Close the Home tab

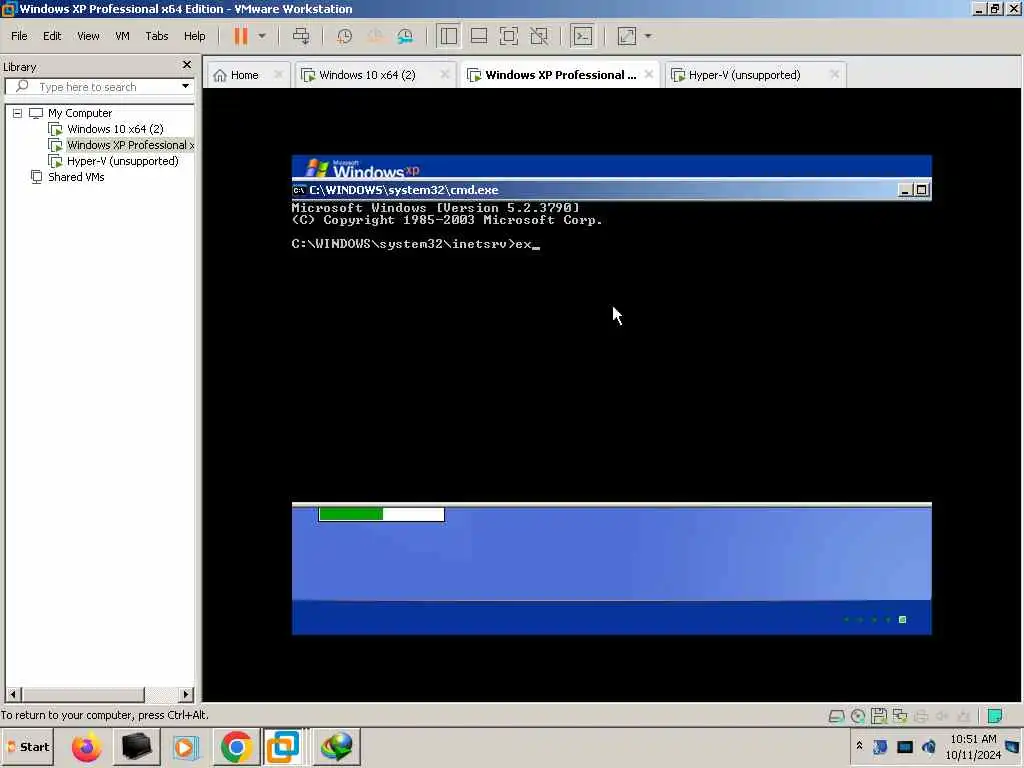[x=279, y=74]
